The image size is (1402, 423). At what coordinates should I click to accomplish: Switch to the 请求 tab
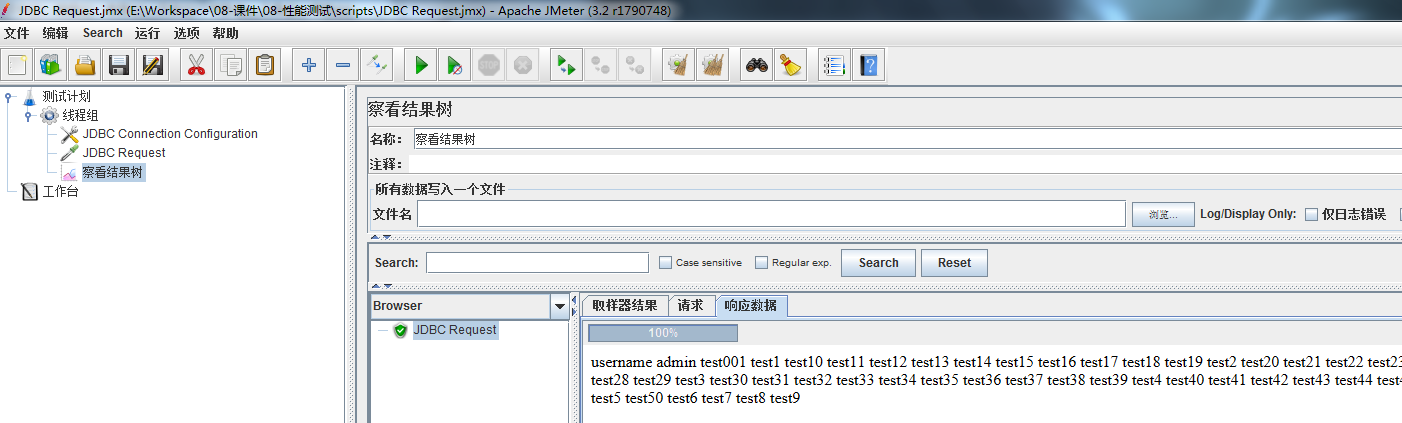(x=691, y=306)
